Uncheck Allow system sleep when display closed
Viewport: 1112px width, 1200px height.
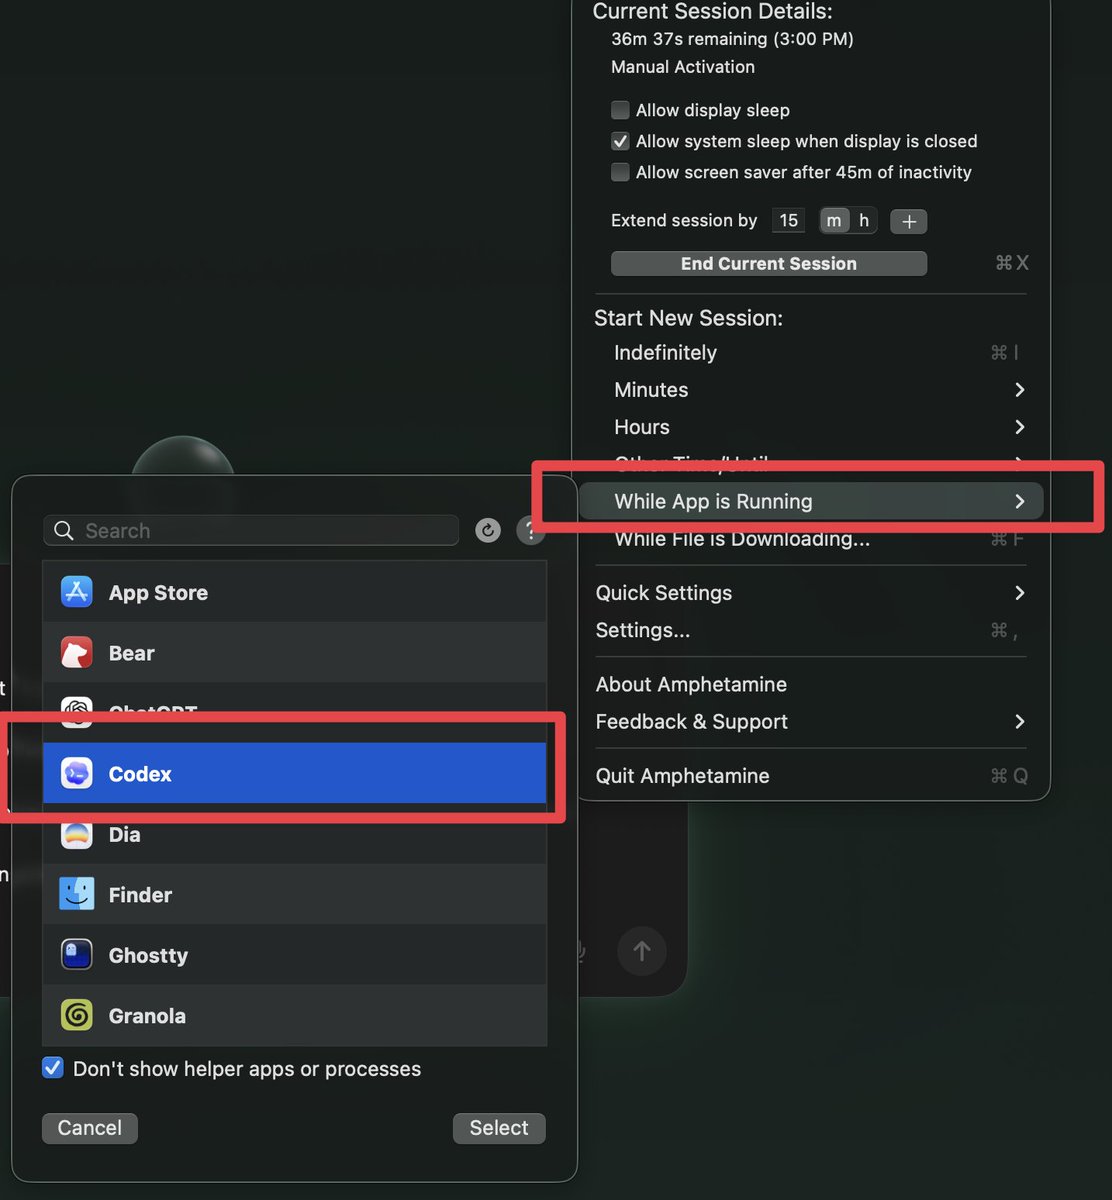click(x=620, y=141)
